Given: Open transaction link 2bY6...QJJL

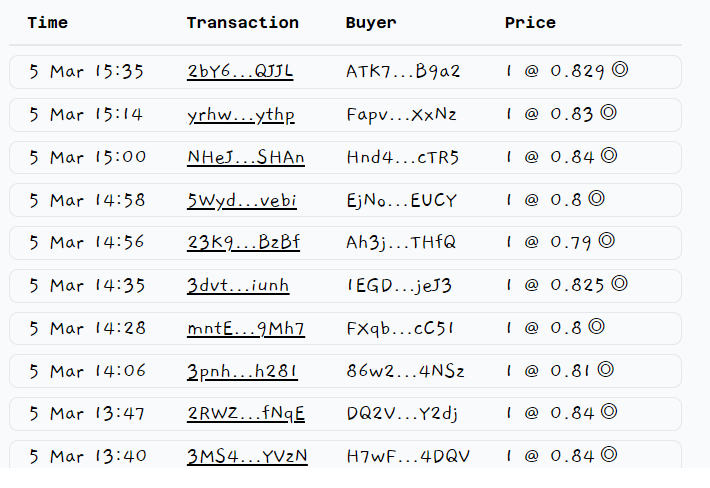Looking at the screenshot, I should click(x=240, y=72).
